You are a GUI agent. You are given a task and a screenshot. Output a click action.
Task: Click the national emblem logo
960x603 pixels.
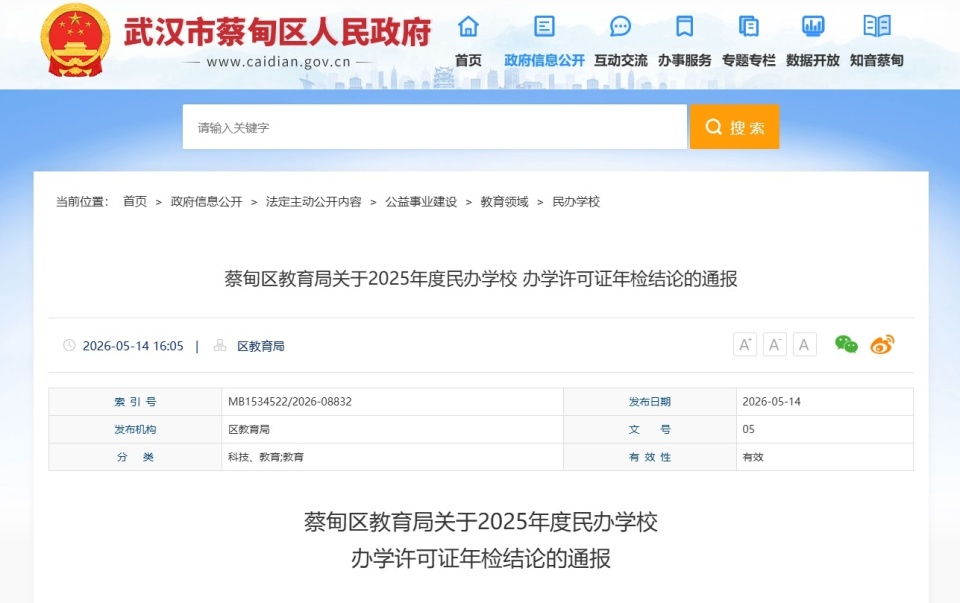[75, 40]
